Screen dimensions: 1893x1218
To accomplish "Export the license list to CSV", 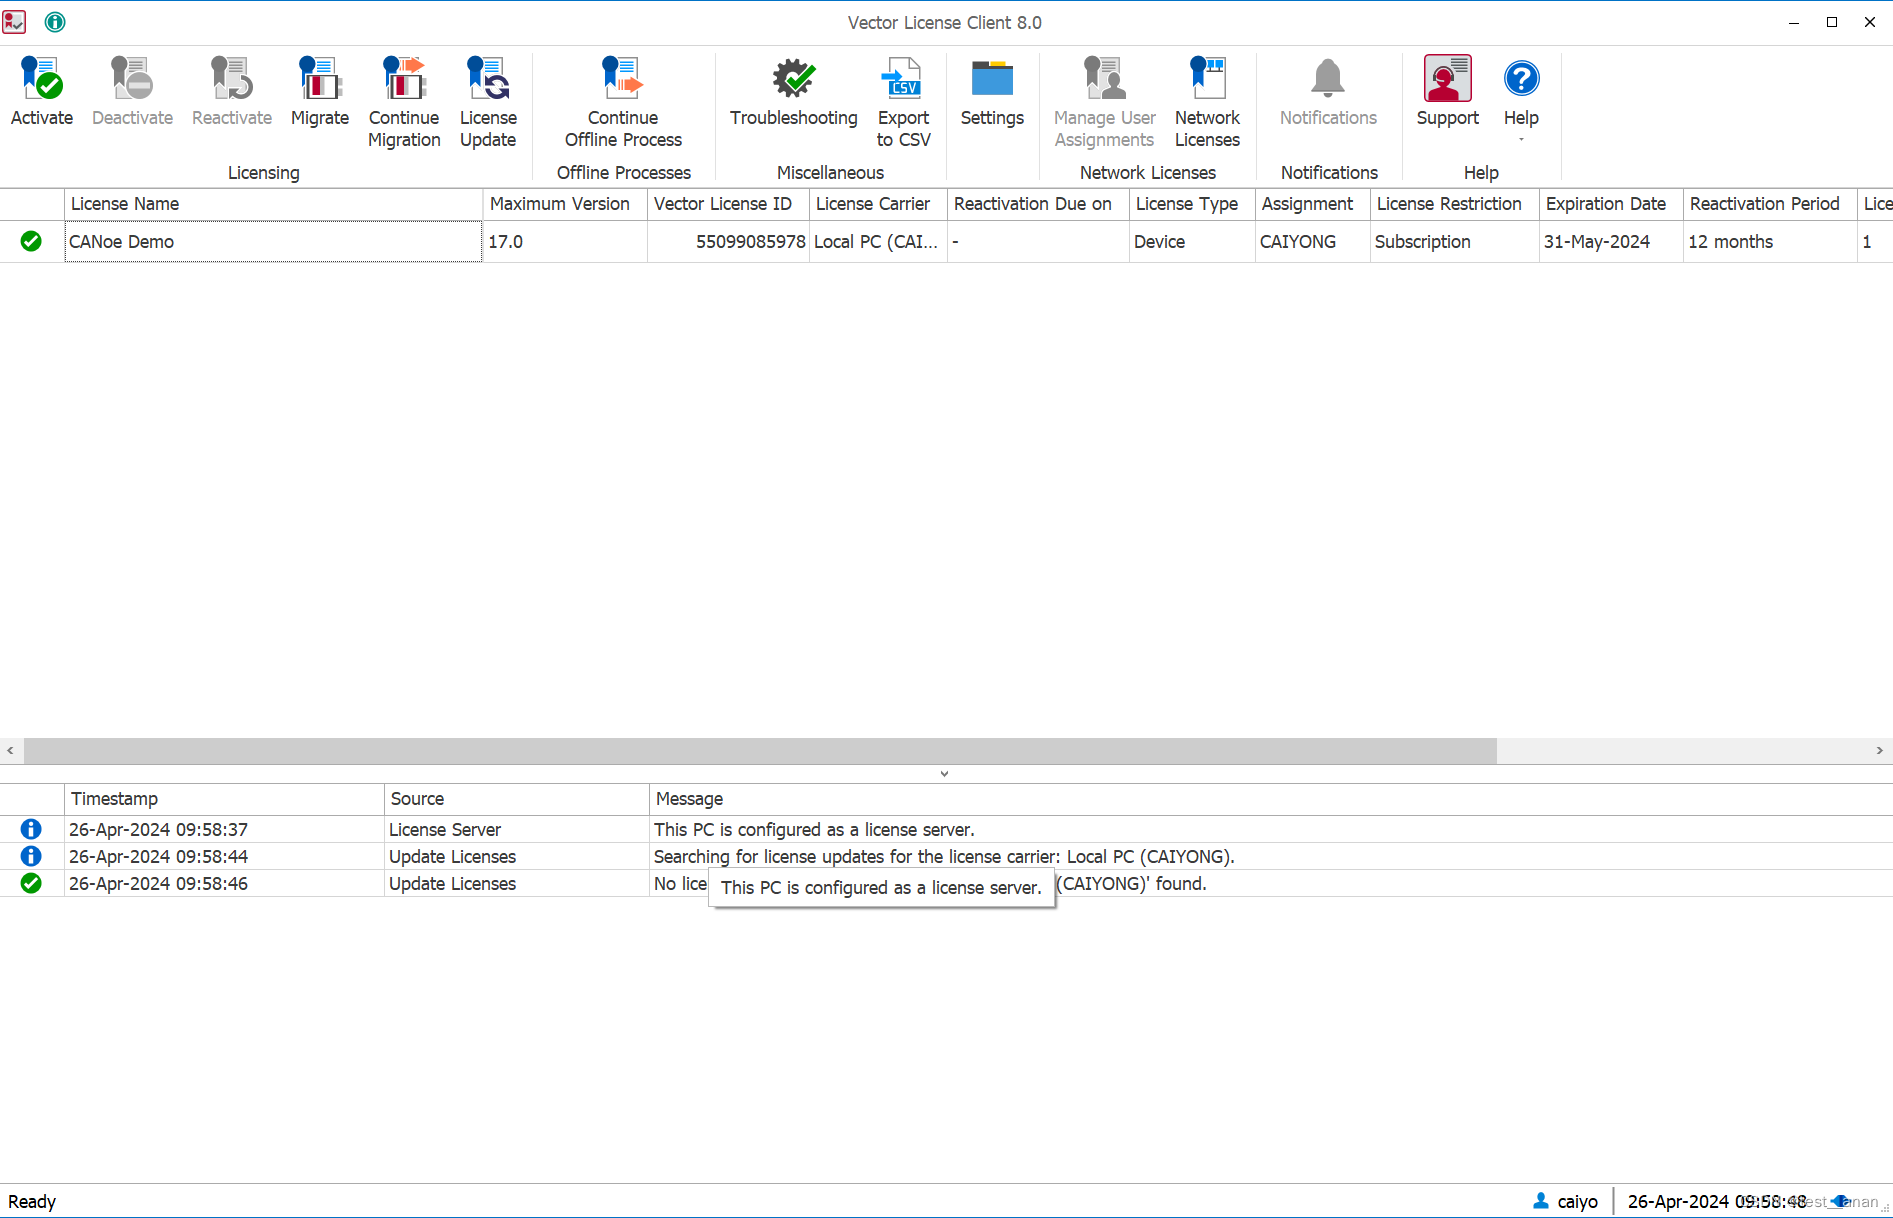I will (903, 102).
